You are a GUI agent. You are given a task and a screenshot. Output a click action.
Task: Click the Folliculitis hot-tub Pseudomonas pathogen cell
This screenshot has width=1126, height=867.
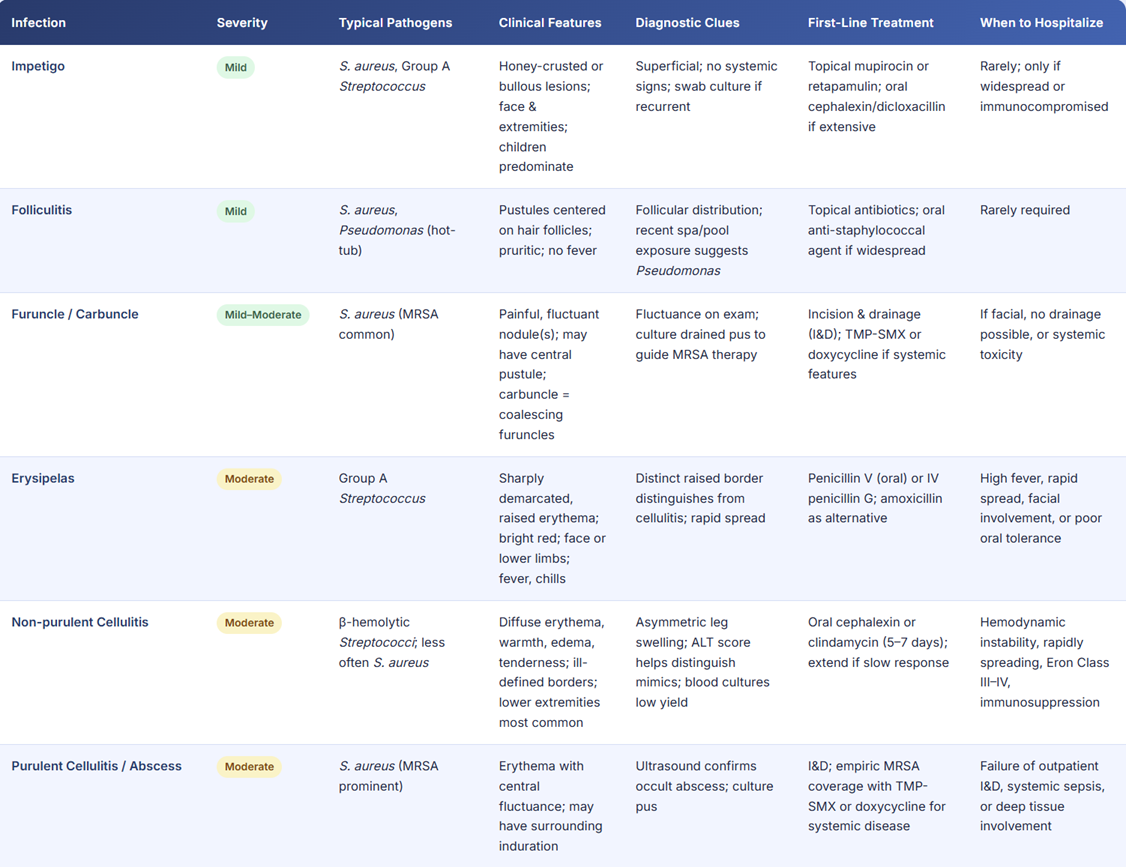[396, 230]
